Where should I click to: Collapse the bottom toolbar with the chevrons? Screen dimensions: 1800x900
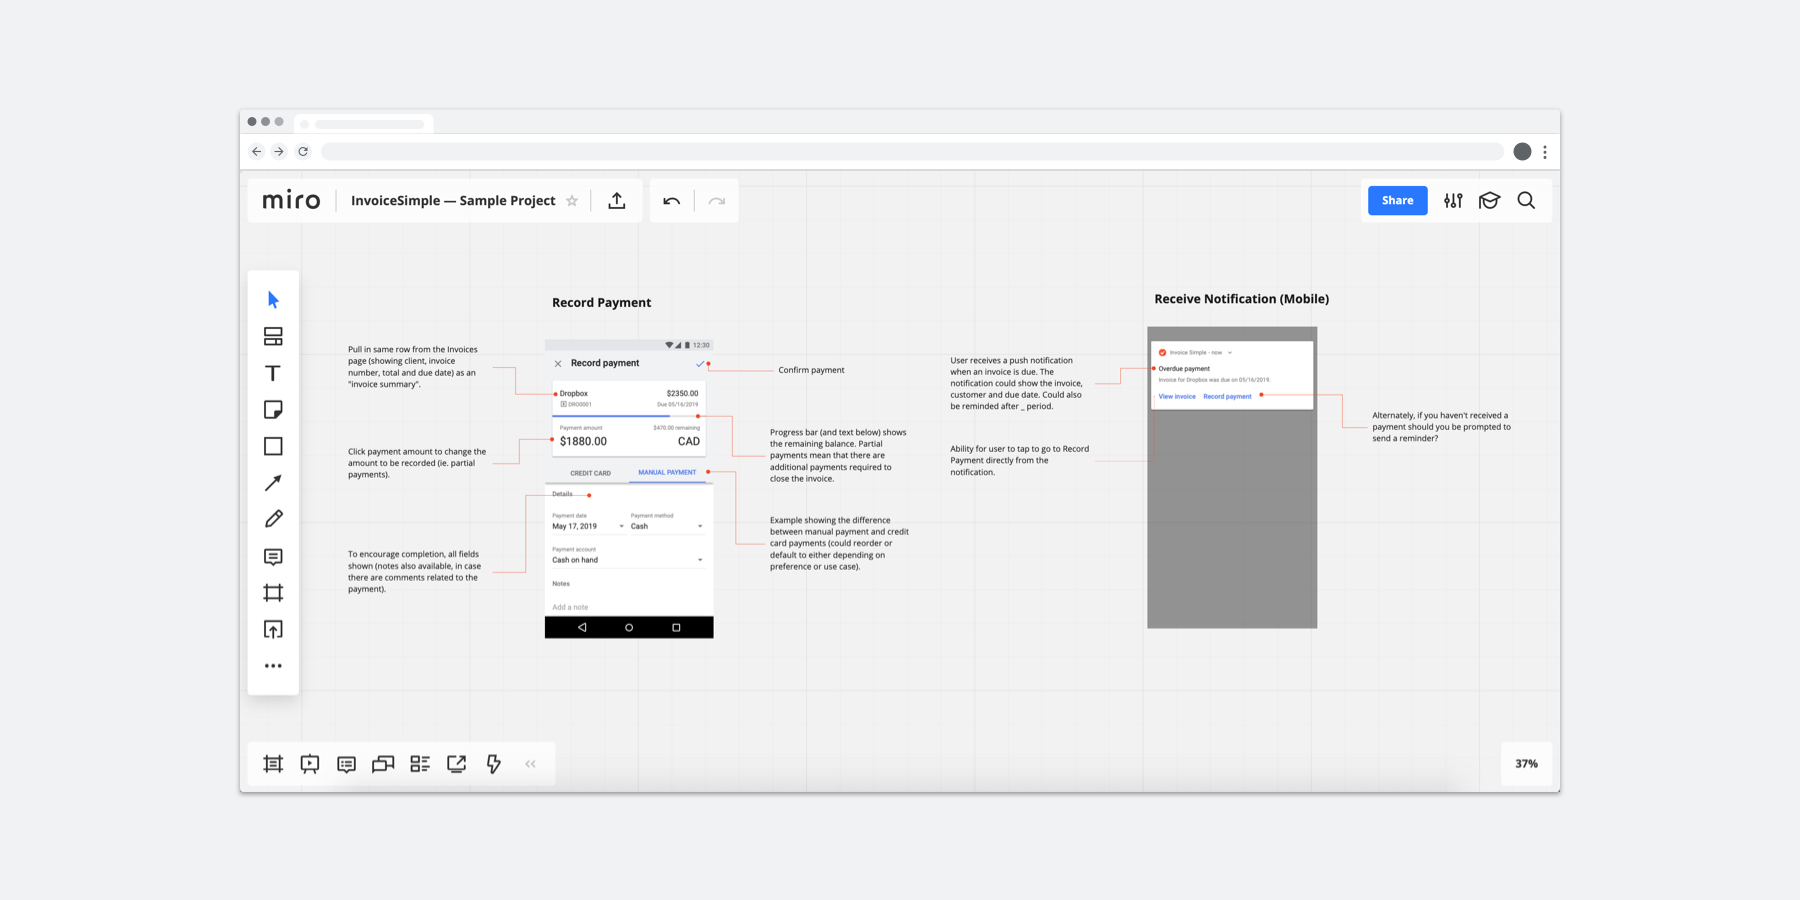point(530,763)
